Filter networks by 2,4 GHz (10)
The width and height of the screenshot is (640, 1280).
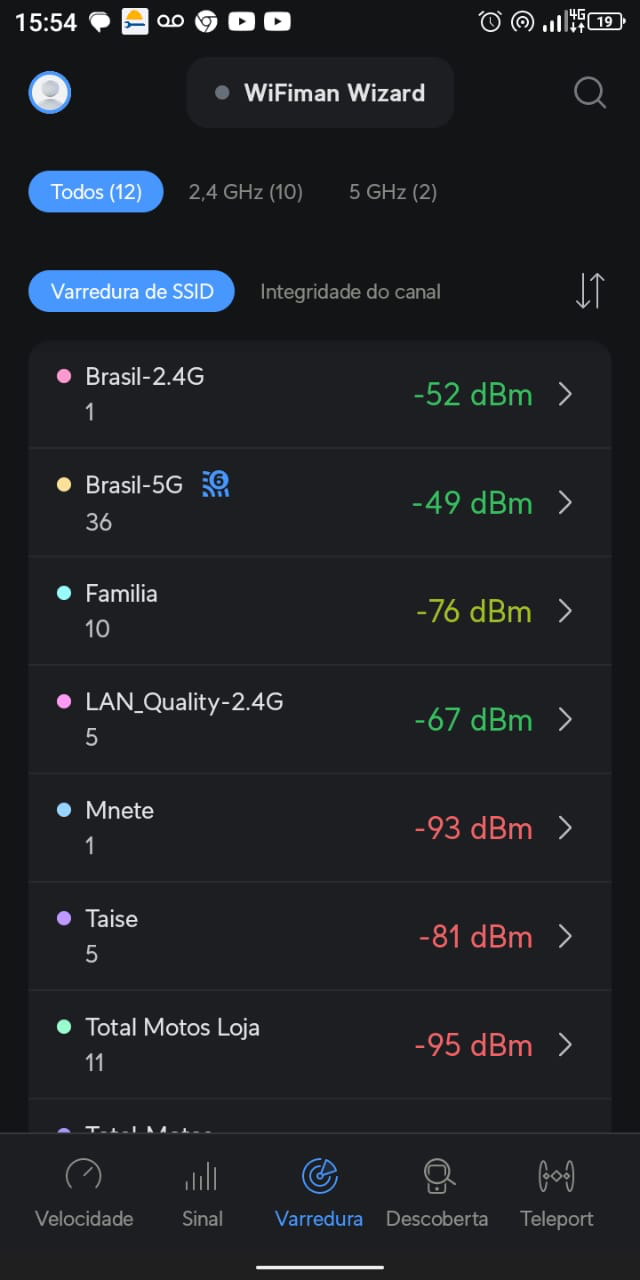(245, 192)
